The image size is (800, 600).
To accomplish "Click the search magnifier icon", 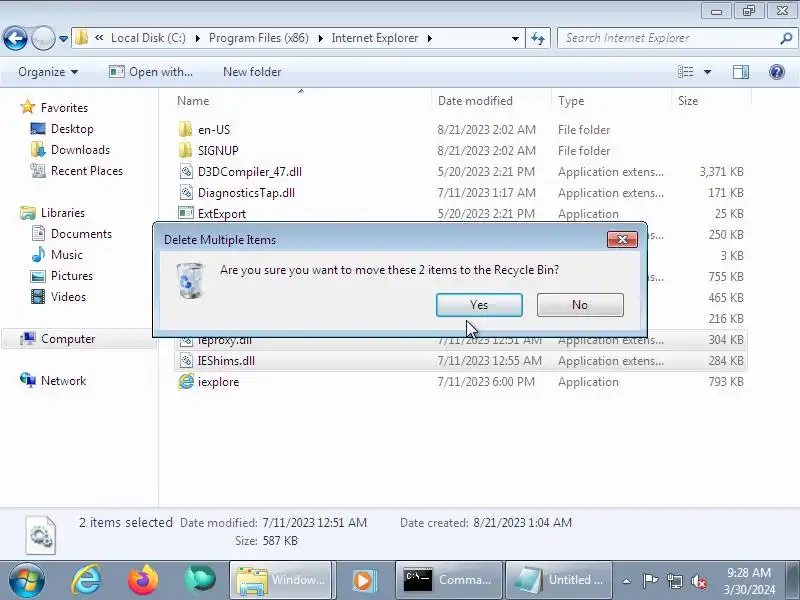I will pos(786,38).
